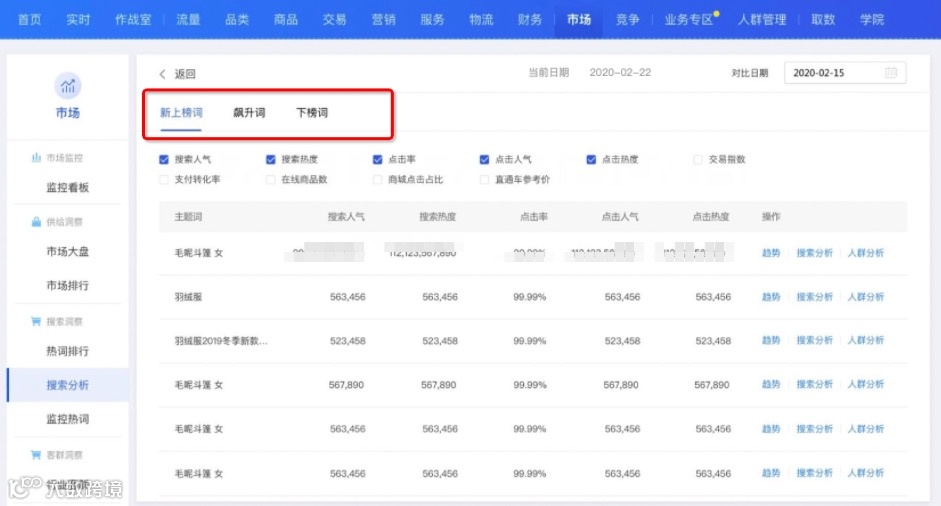Enable the 交易指数 checkbox
The width and height of the screenshot is (941, 506).
pos(698,159)
